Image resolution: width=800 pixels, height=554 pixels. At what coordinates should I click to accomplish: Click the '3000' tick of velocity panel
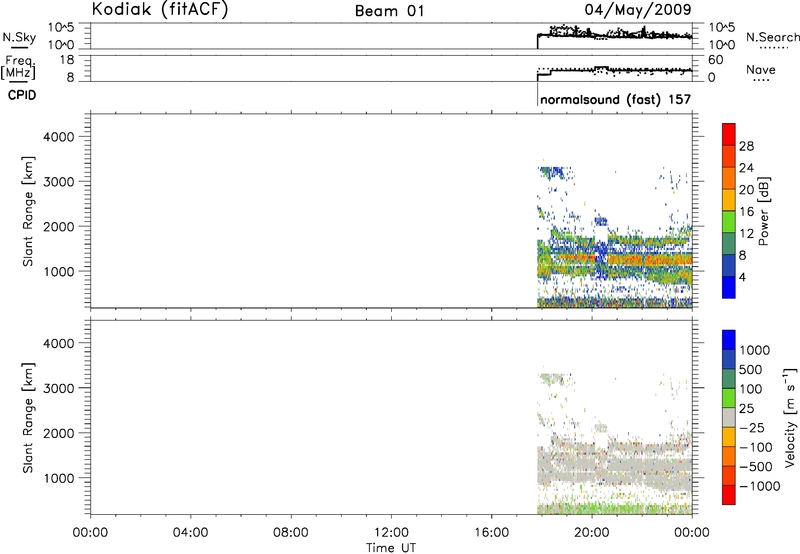59,388
